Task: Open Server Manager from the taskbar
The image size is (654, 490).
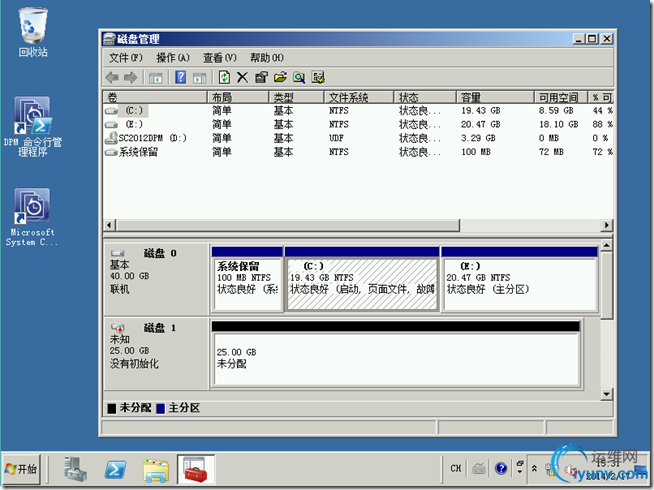Action: coord(75,469)
